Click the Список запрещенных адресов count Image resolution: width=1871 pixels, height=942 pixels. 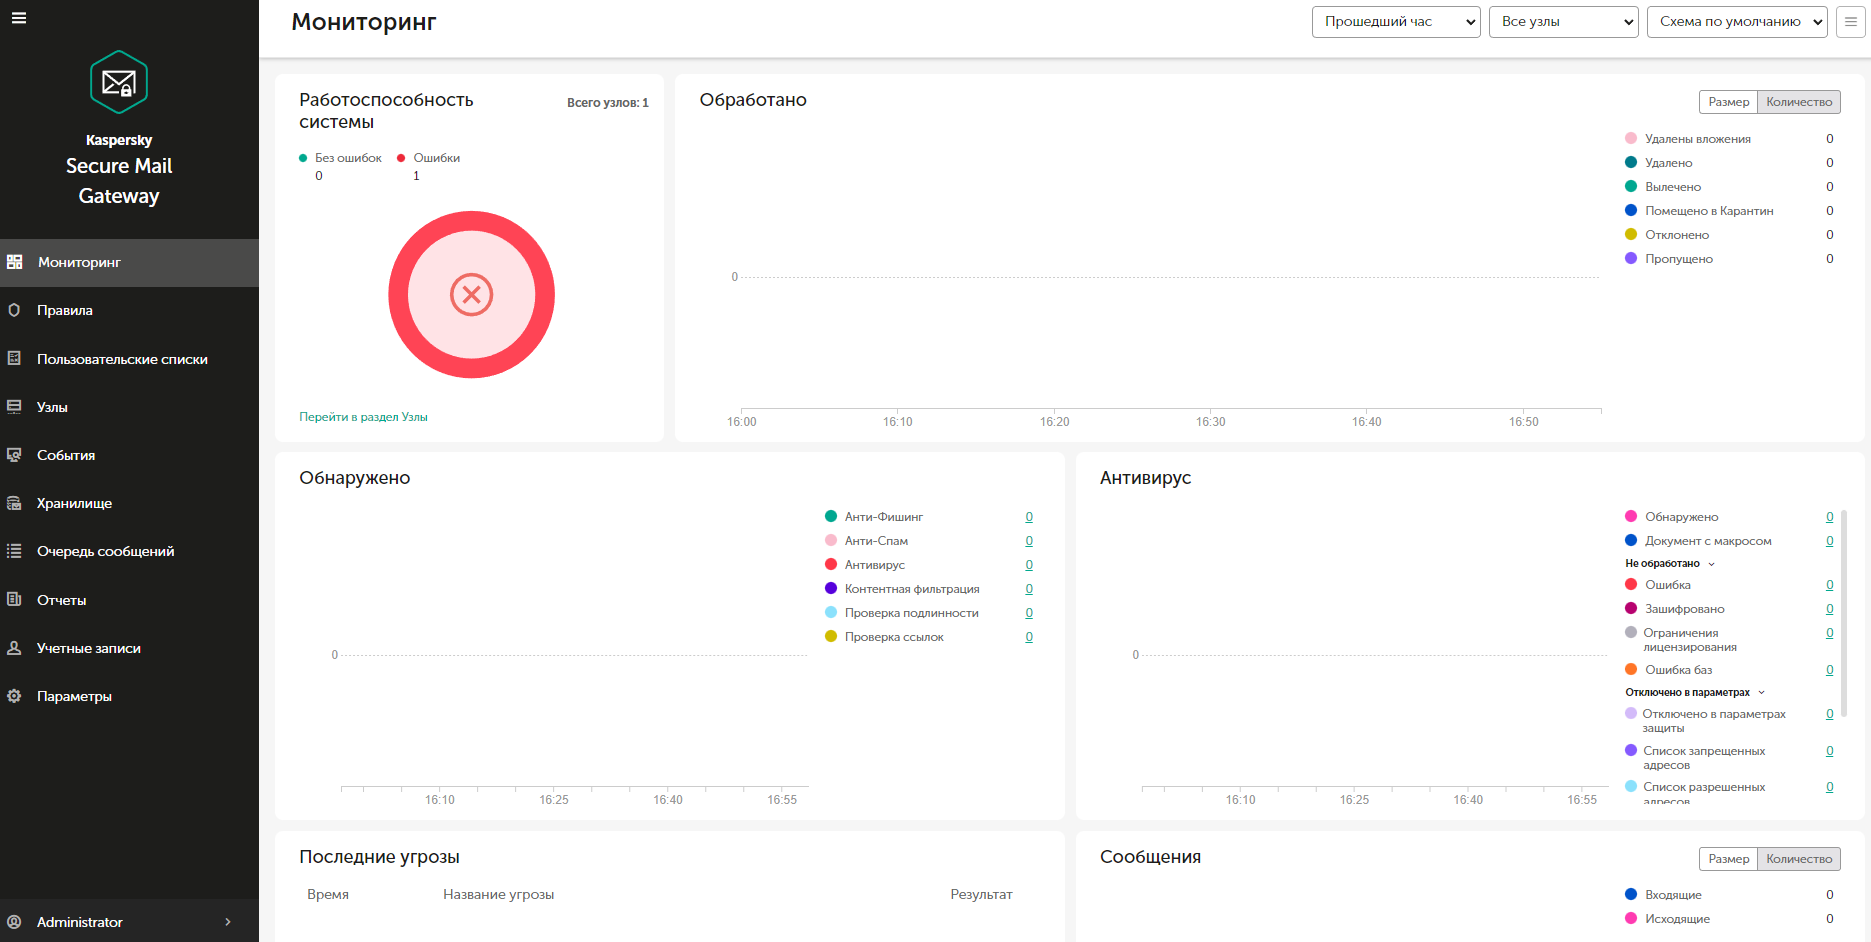point(1830,751)
